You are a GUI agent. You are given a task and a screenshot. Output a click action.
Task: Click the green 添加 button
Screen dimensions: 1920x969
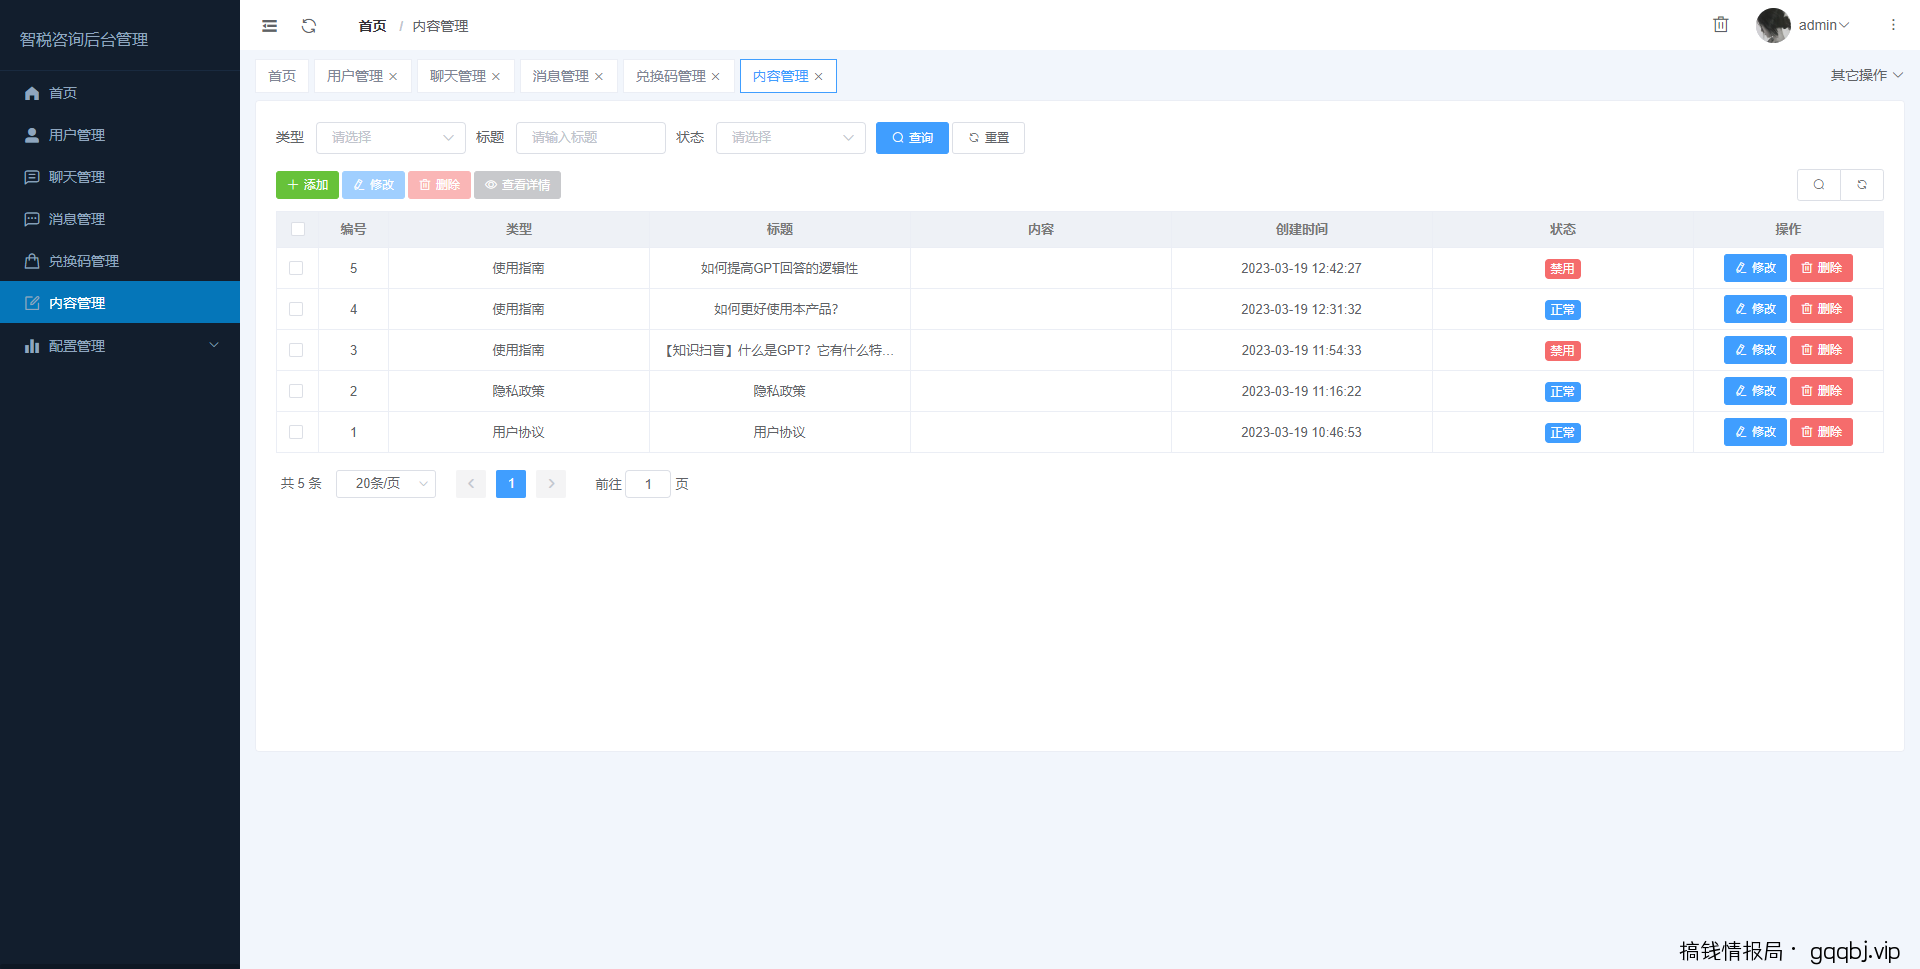[307, 185]
